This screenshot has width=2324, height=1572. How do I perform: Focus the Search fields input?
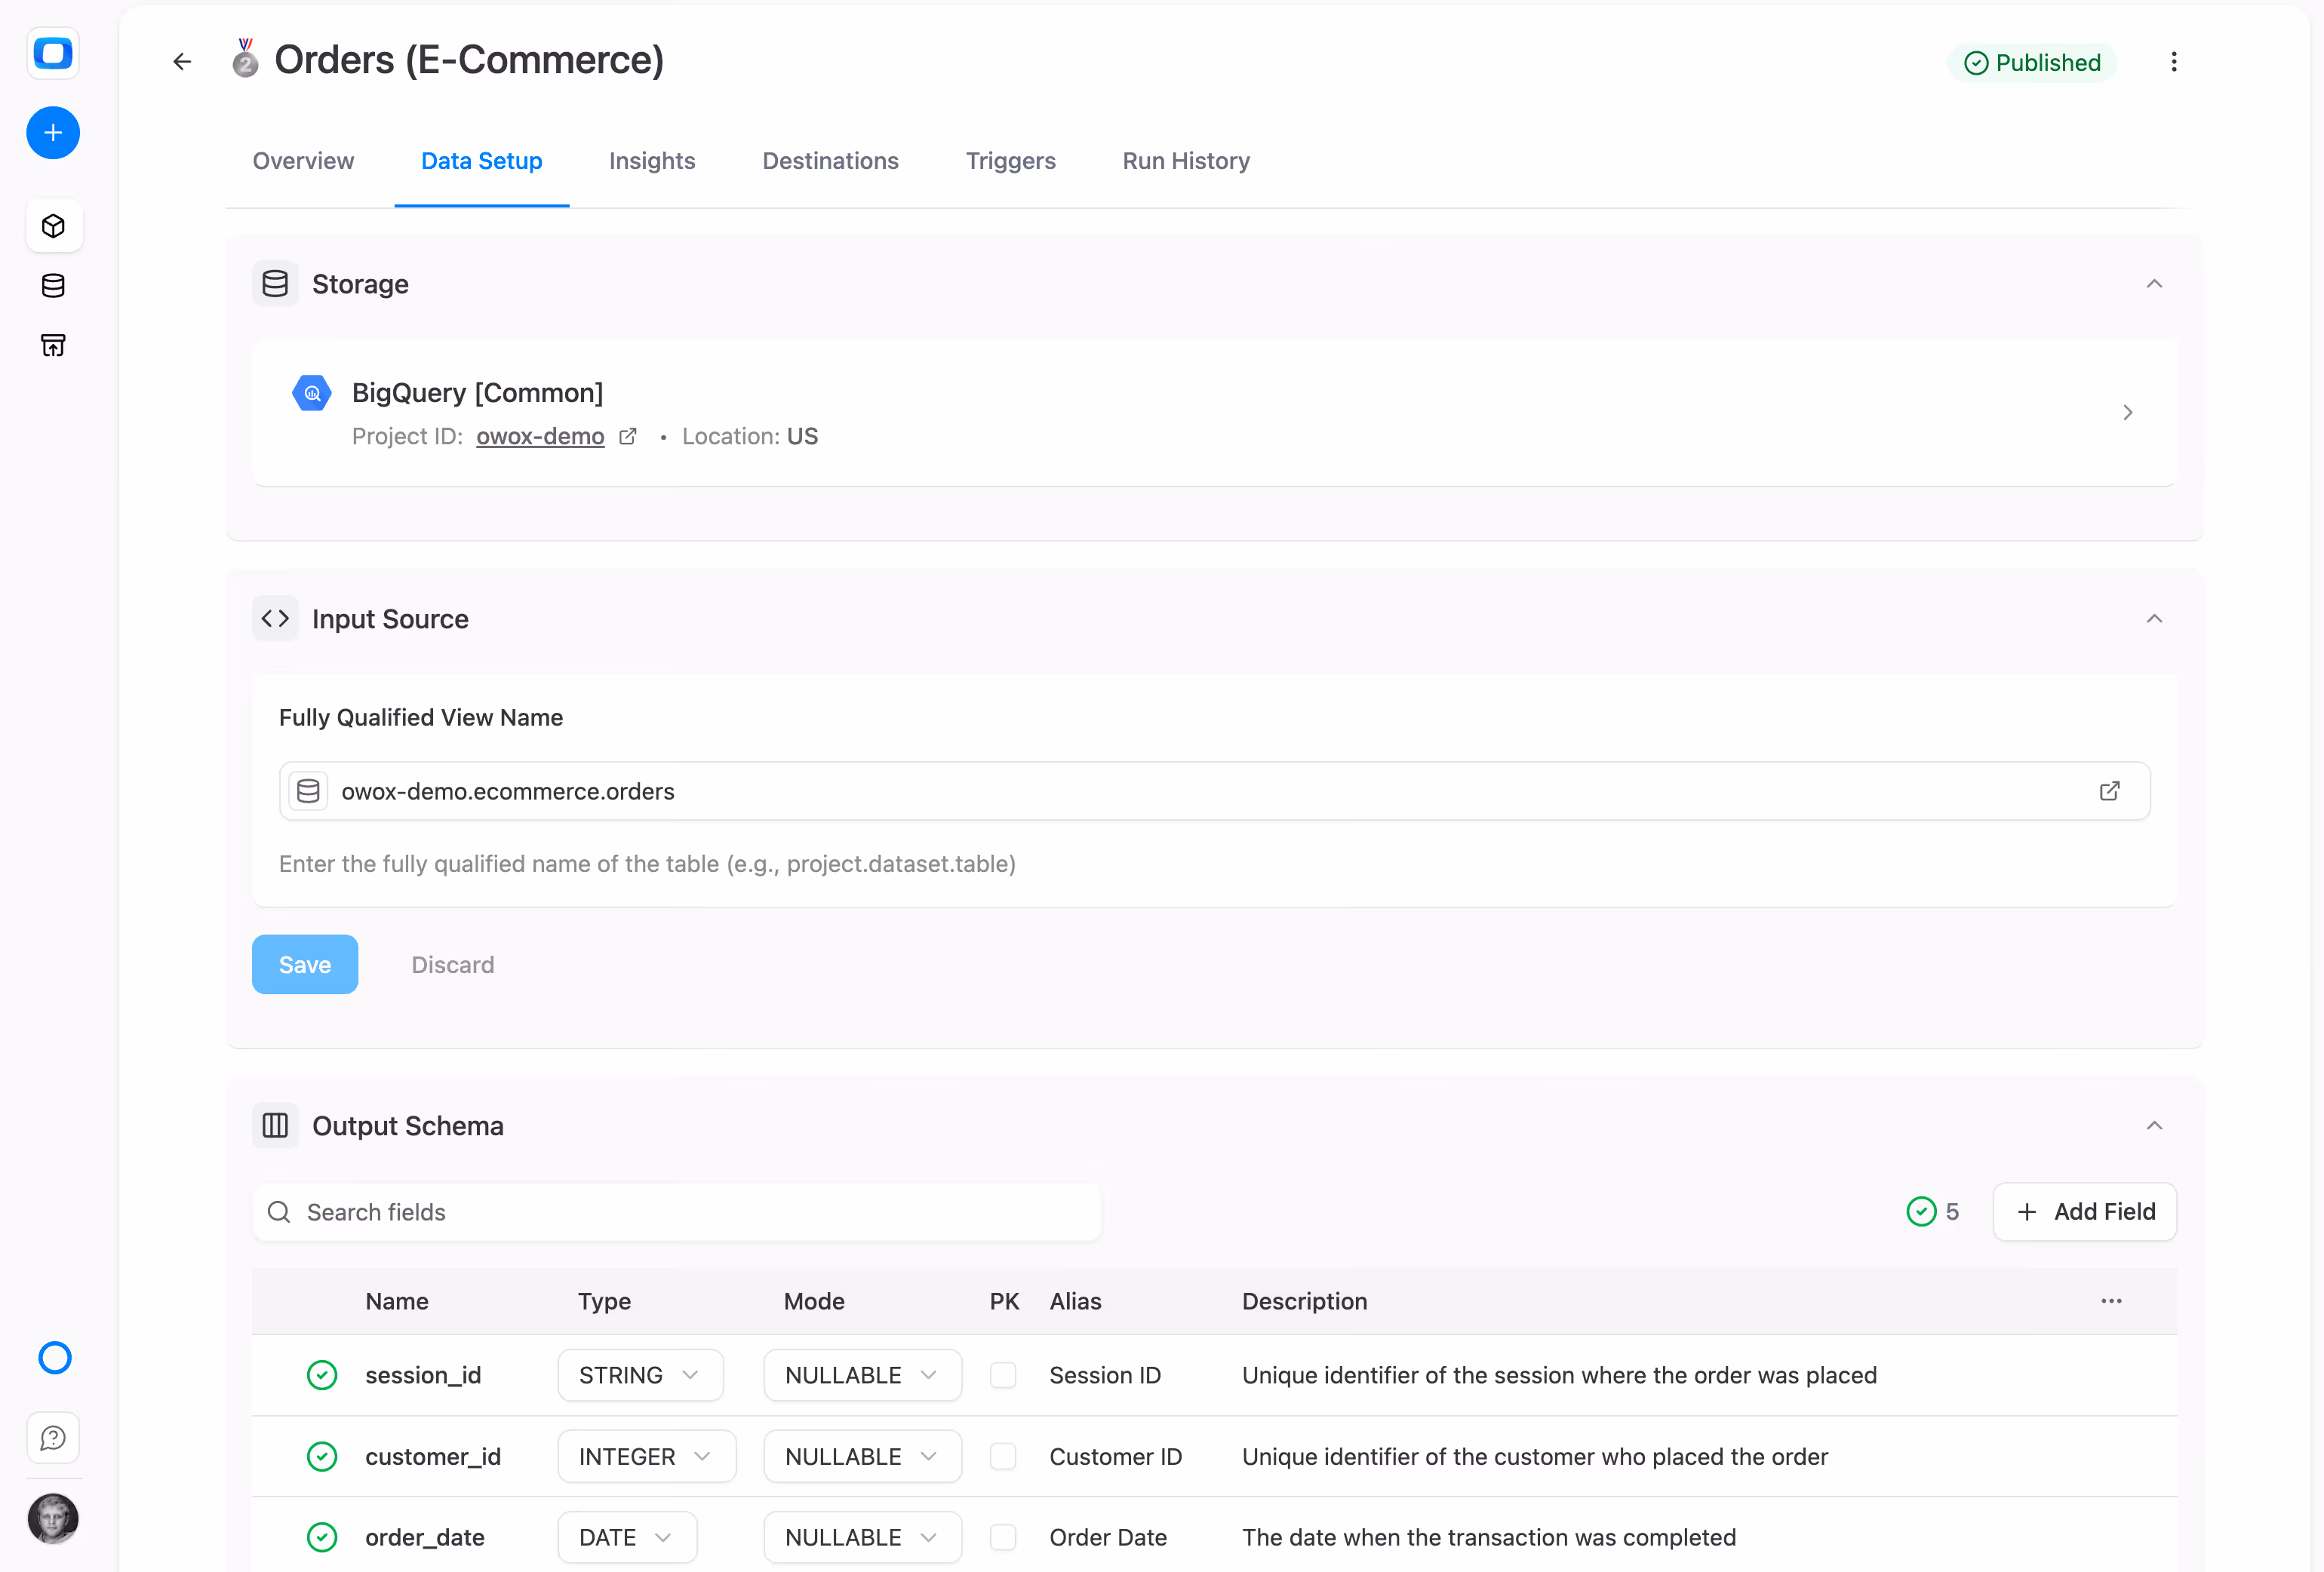676,1212
